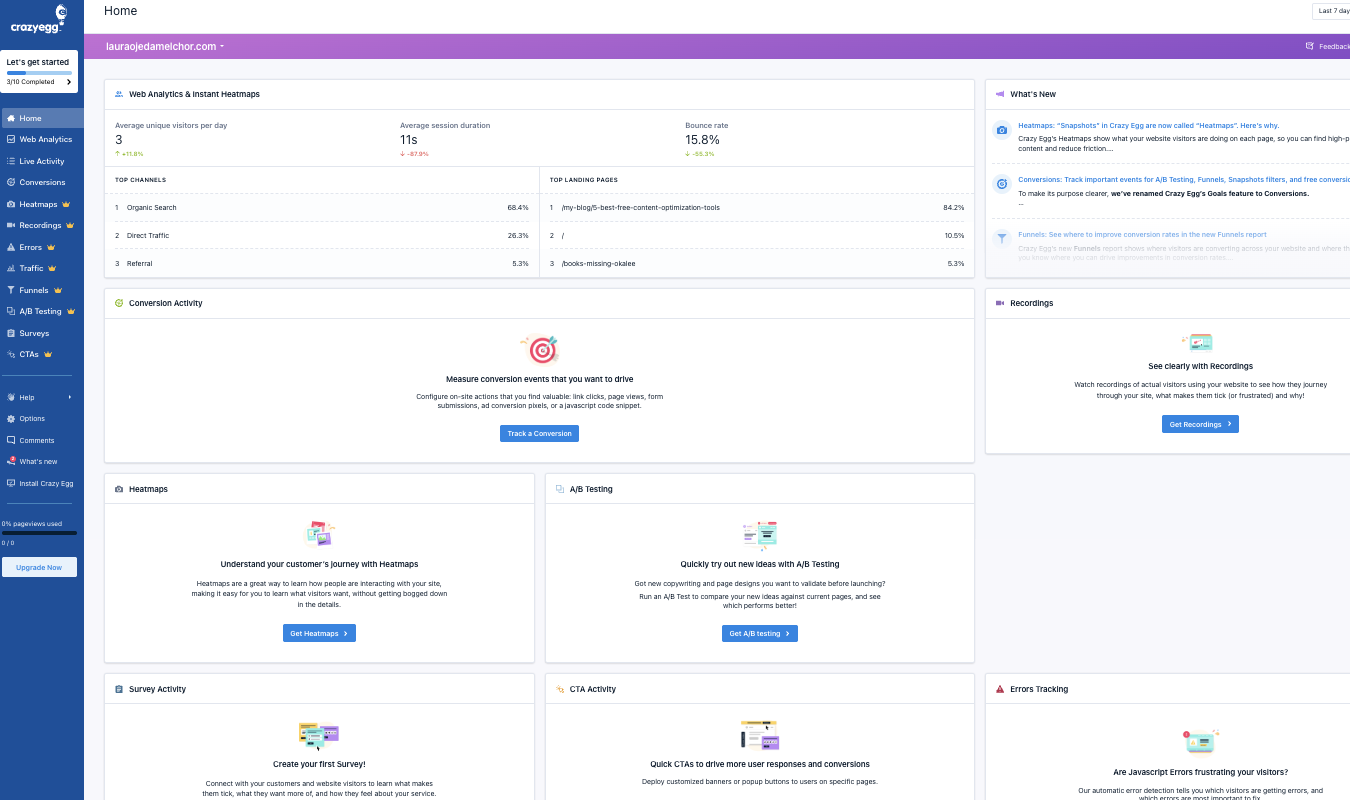Click the Upgrade Now button
1350x800 pixels.
click(39, 566)
